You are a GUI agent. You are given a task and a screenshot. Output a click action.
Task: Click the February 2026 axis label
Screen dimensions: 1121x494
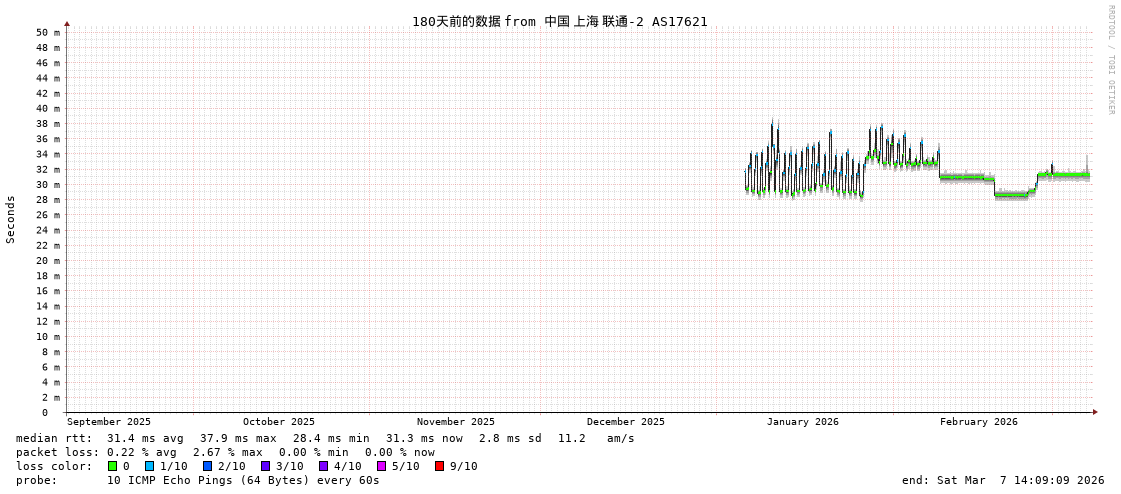pyautogui.click(x=978, y=422)
